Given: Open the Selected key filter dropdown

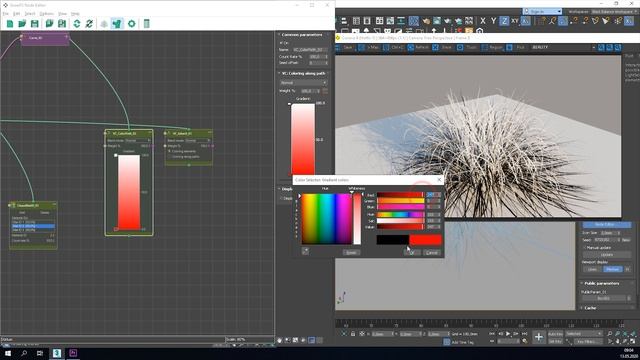Looking at the screenshot, I should click(584, 334).
